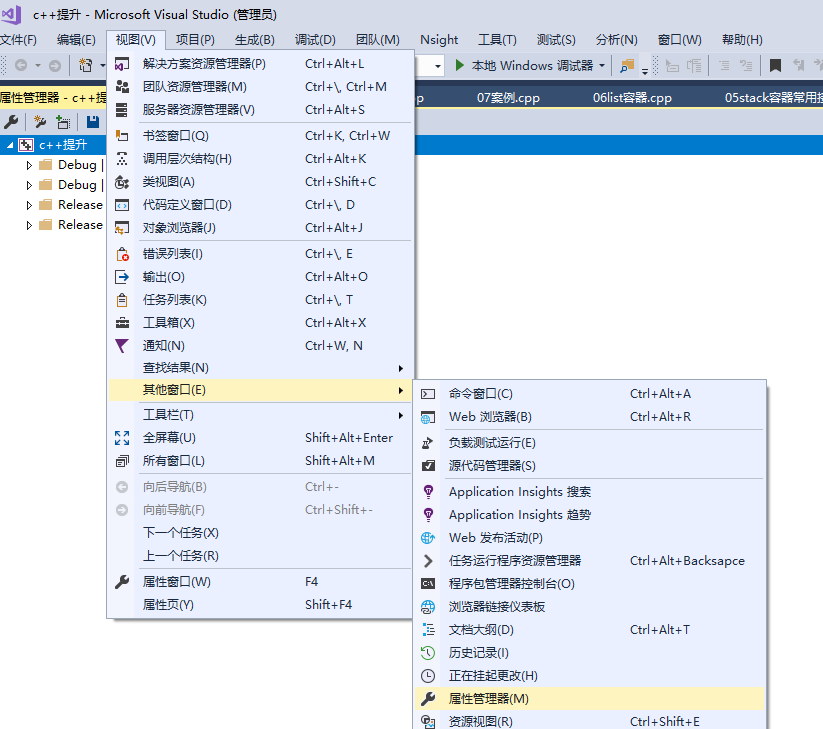Image resolution: width=823 pixels, height=729 pixels.
Task: Select Previous Task (上一个任务) menu entry
Action: coord(260,556)
